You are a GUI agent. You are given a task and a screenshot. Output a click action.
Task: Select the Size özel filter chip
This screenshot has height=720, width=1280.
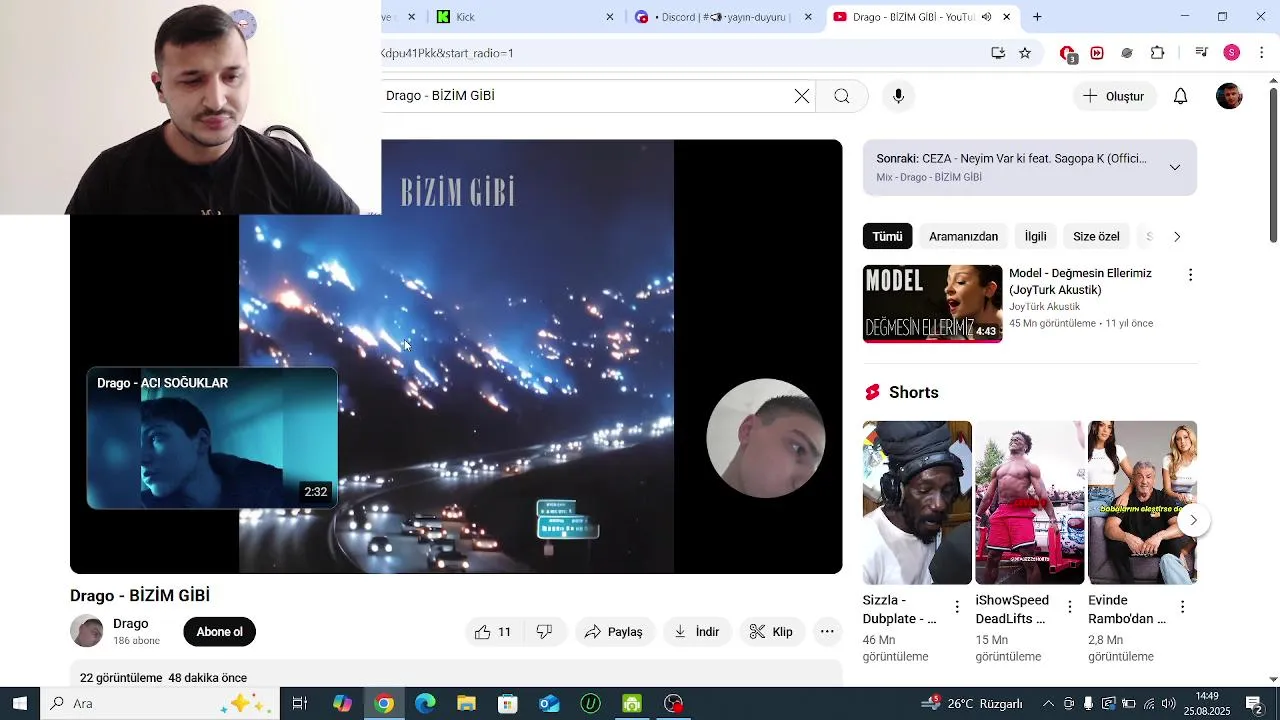tap(1096, 237)
